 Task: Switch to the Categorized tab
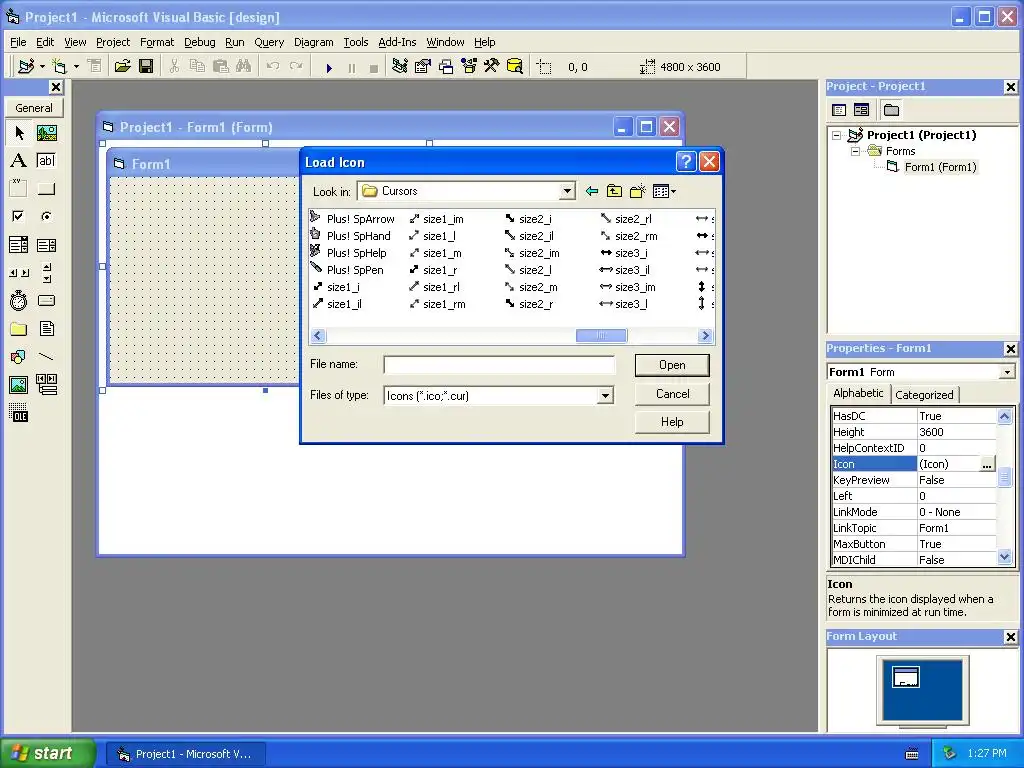(x=924, y=394)
